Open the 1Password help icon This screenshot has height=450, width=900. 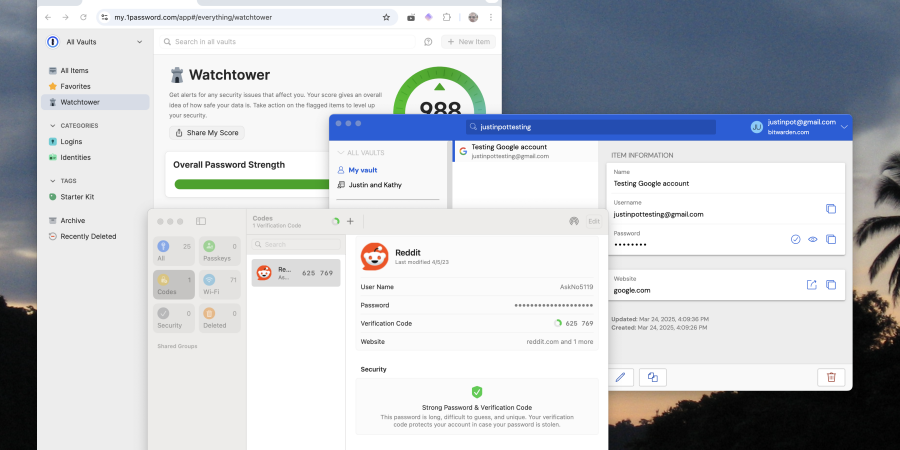[428, 42]
